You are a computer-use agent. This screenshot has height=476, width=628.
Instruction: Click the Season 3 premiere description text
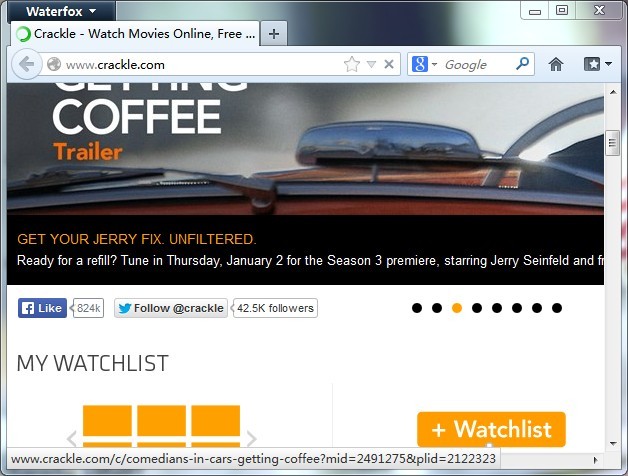(310, 260)
